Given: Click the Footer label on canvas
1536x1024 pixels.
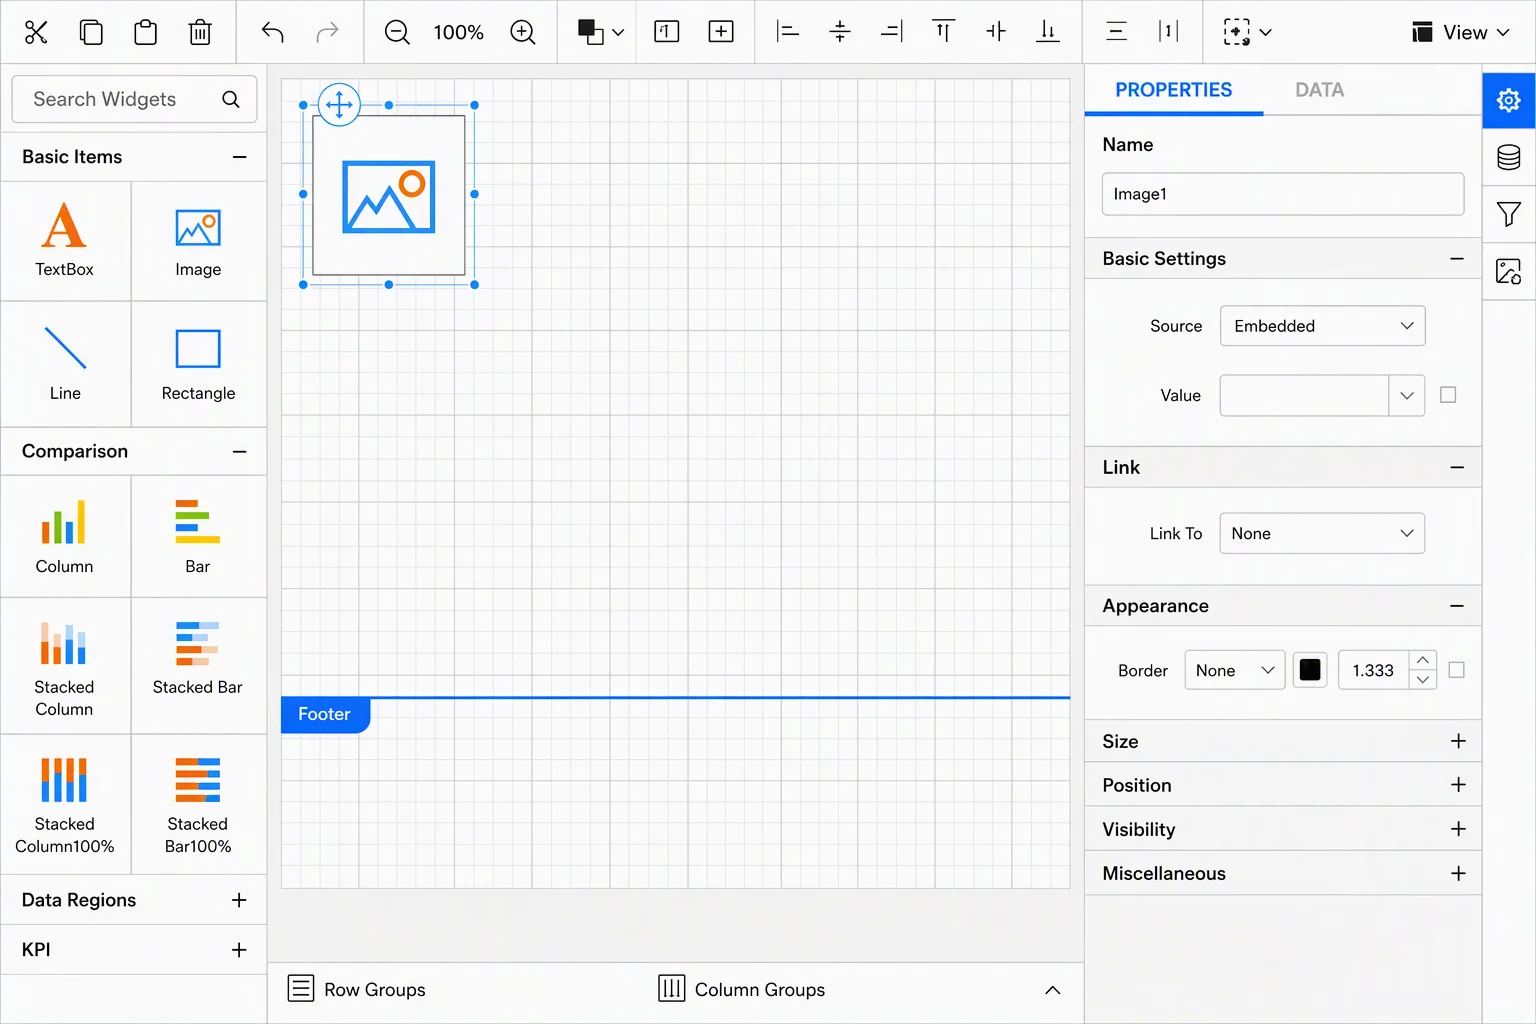Looking at the screenshot, I should 325,715.
